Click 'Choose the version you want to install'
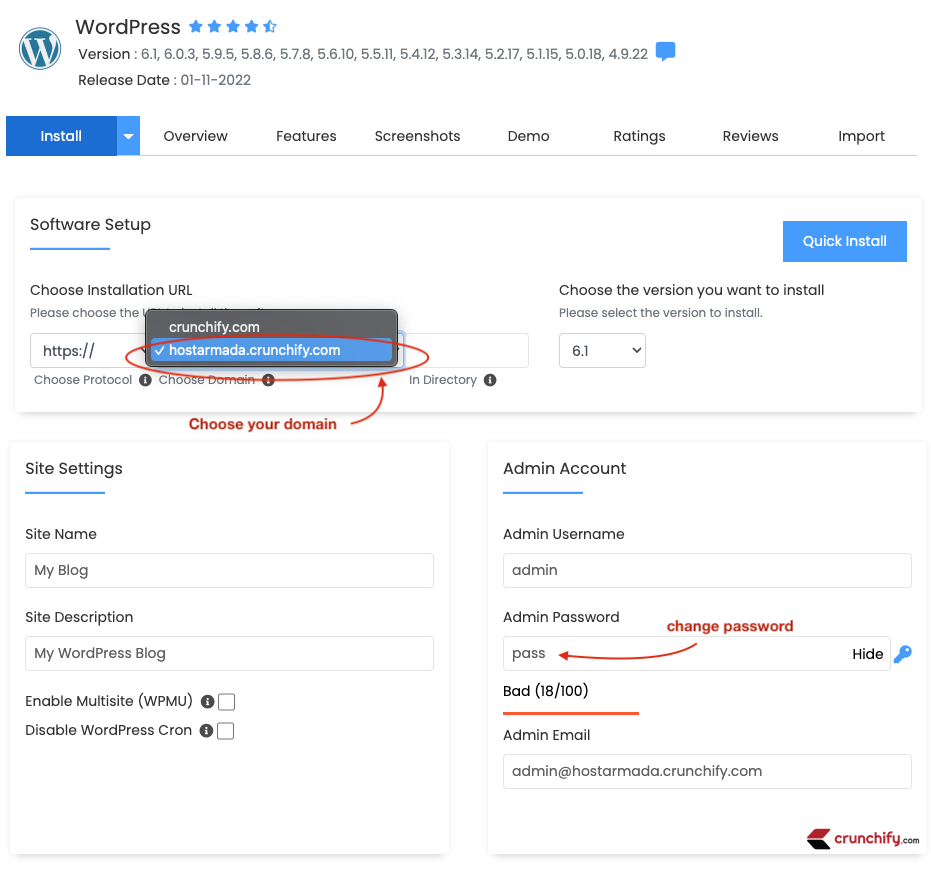The width and height of the screenshot is (931, 870). 691,290
